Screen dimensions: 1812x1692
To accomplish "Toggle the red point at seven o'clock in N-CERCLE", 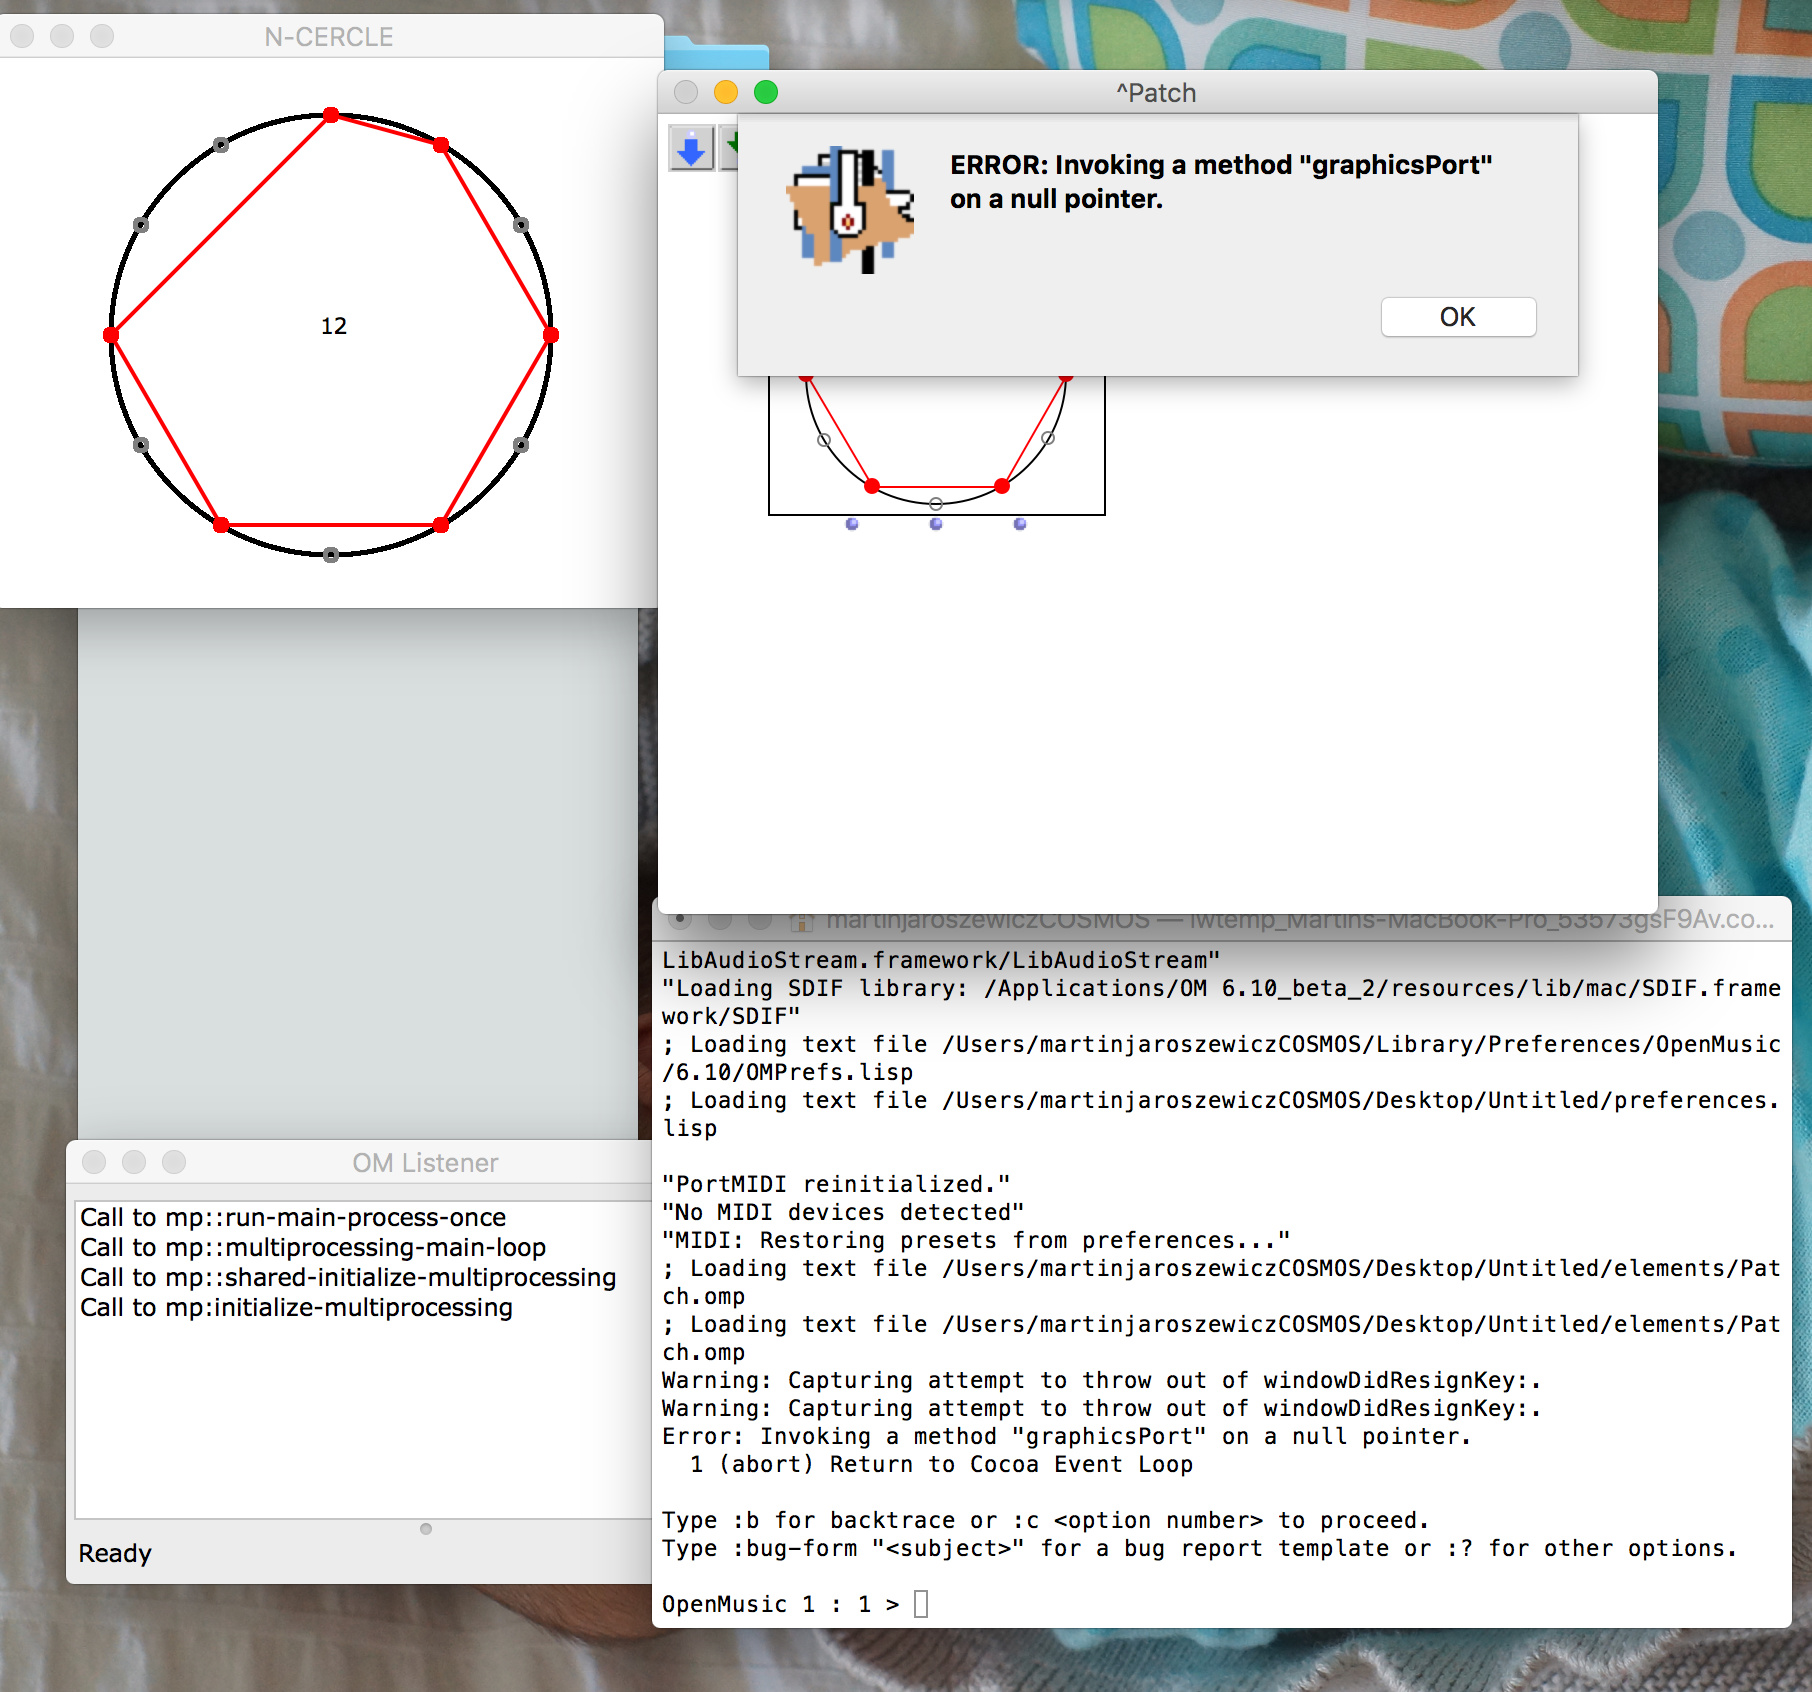I will click(x=221, y=525).
